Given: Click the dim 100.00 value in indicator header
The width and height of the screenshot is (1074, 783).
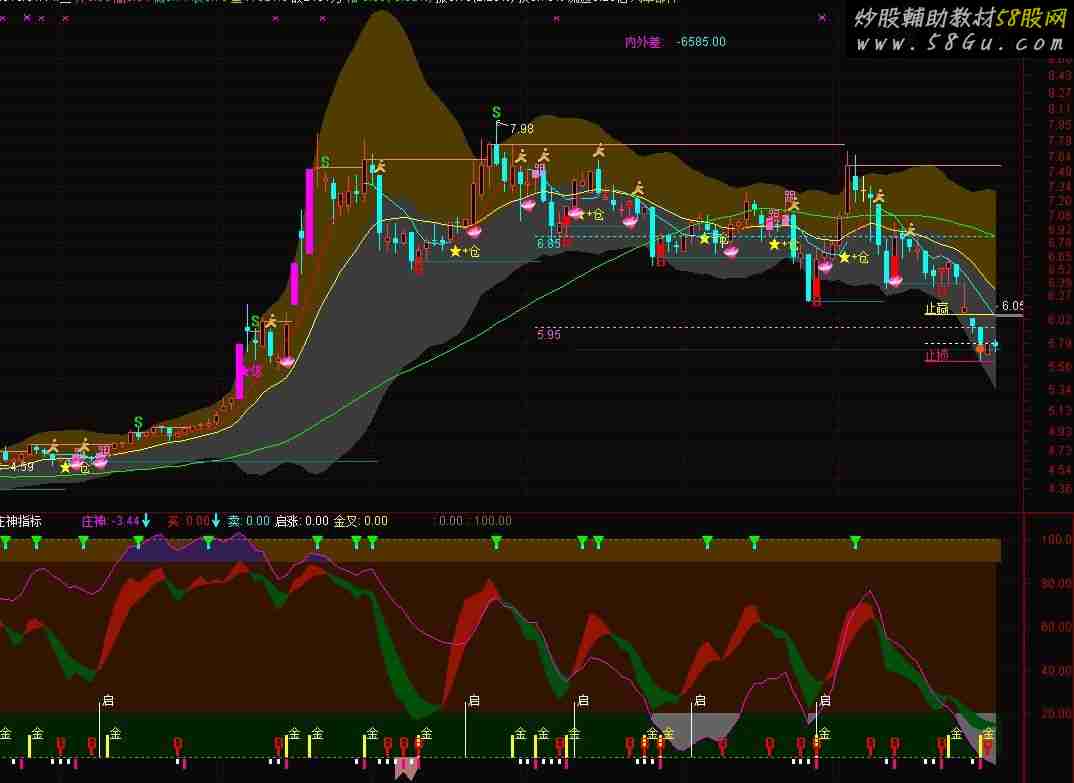Looking at the screenshot, I should (492, 521).
